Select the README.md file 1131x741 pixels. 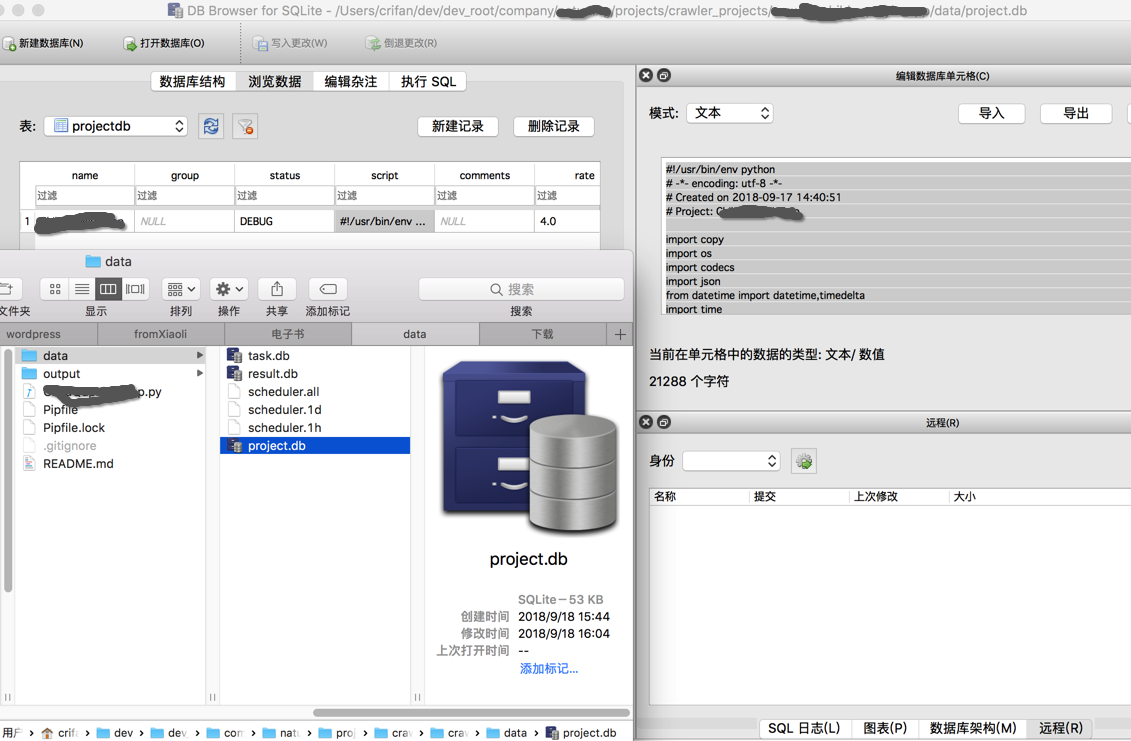point(110,464)
